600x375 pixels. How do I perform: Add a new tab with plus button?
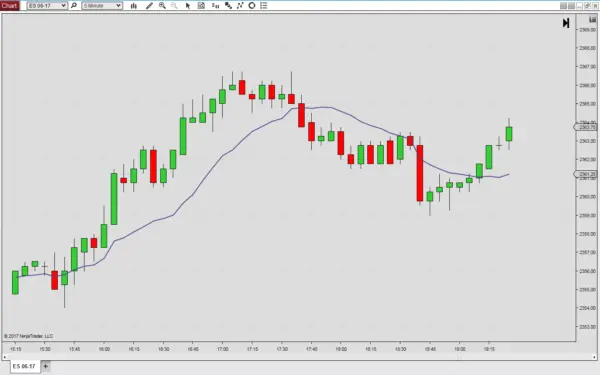click(46, 366)
